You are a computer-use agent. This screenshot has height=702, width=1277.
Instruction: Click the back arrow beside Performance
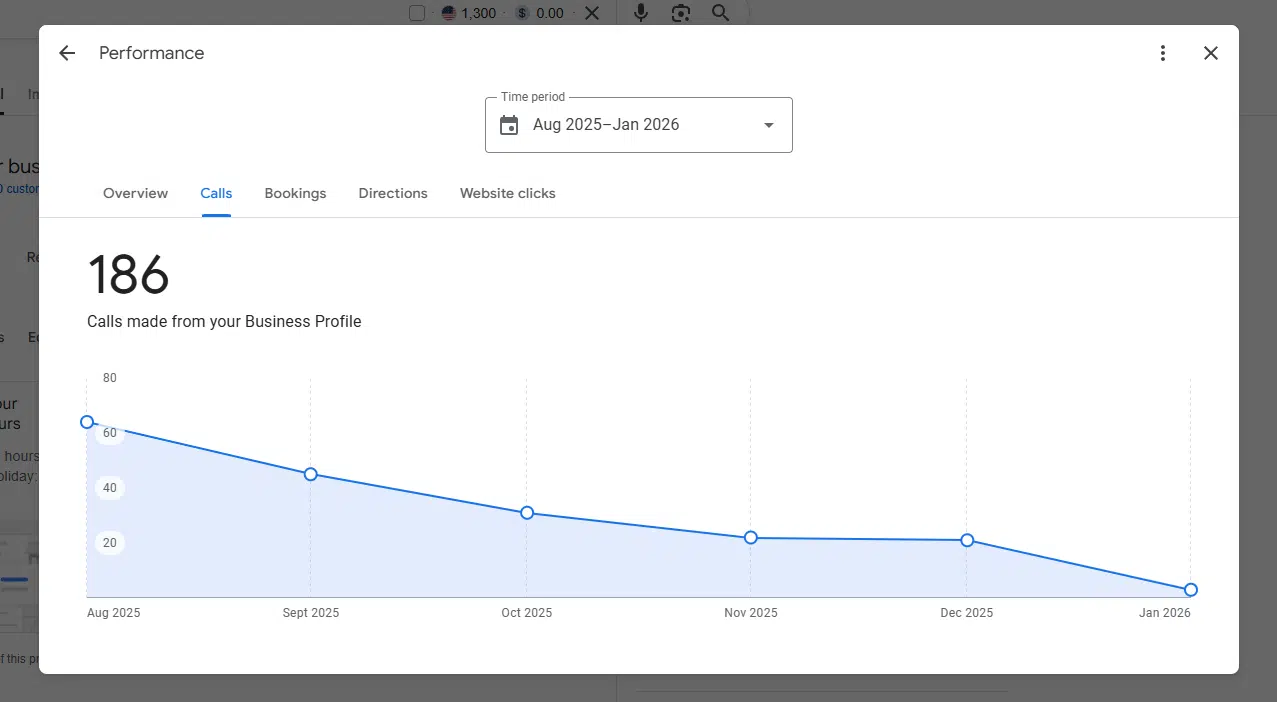tap(67, 54)
